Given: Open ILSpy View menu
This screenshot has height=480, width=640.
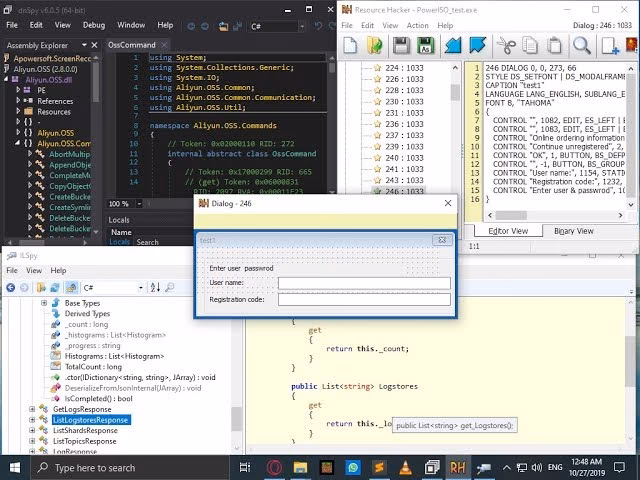Looking at the screenshot, I should point(34,270).
